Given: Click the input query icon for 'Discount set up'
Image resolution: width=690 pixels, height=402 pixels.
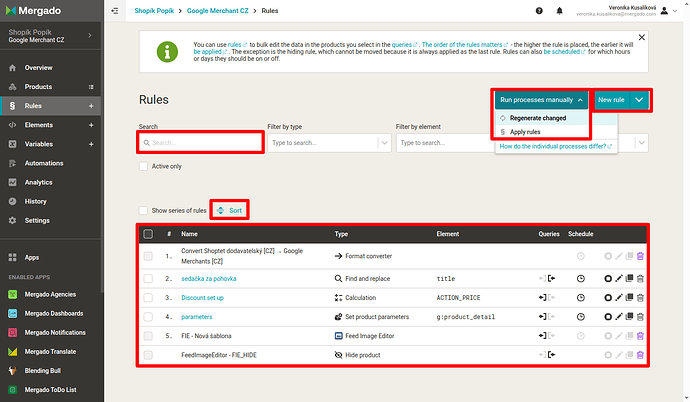Looking at the screenshot, I should 542,298.
